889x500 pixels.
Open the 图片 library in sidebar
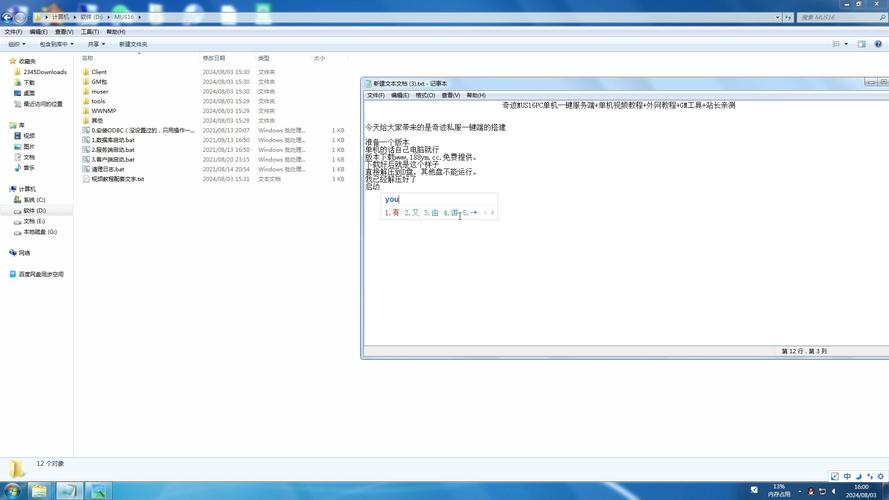tap(29, 146)
